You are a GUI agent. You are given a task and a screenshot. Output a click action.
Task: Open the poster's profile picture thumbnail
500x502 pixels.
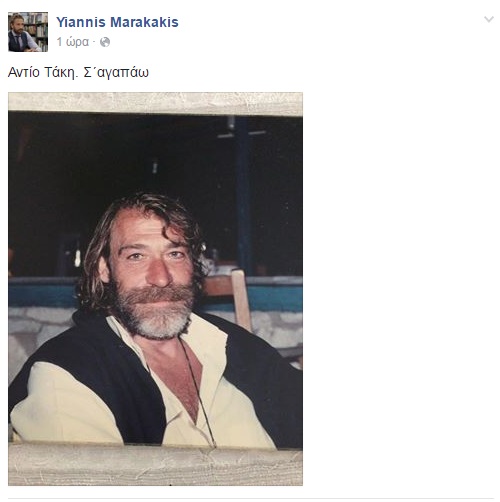28,32
